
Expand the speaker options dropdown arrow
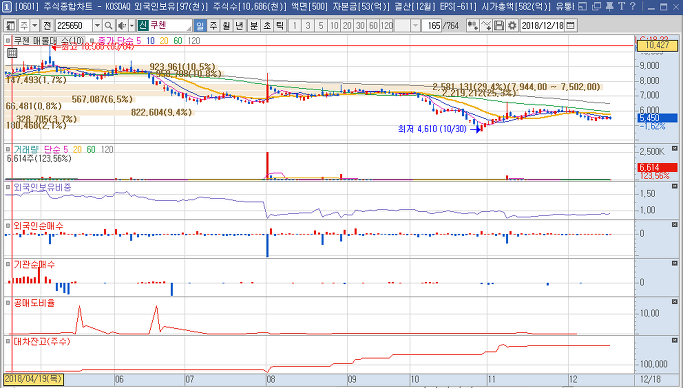[x=131, y=26]
